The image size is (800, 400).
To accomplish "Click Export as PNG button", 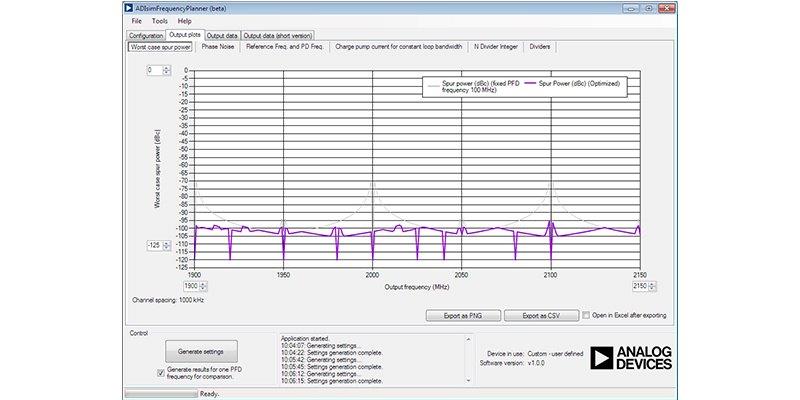I will (462, 315).
